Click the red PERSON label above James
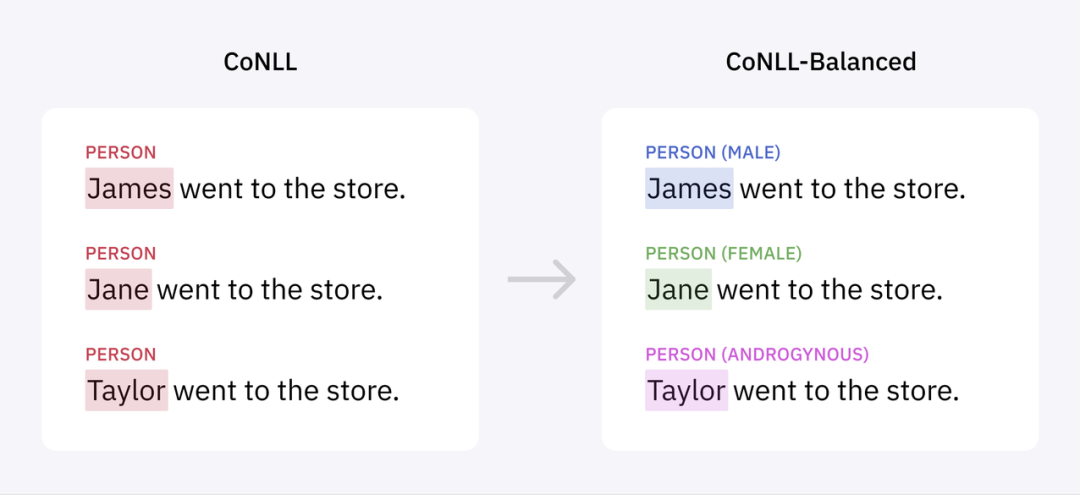This screenshot has height=495, width=1080. coord(121,153)
